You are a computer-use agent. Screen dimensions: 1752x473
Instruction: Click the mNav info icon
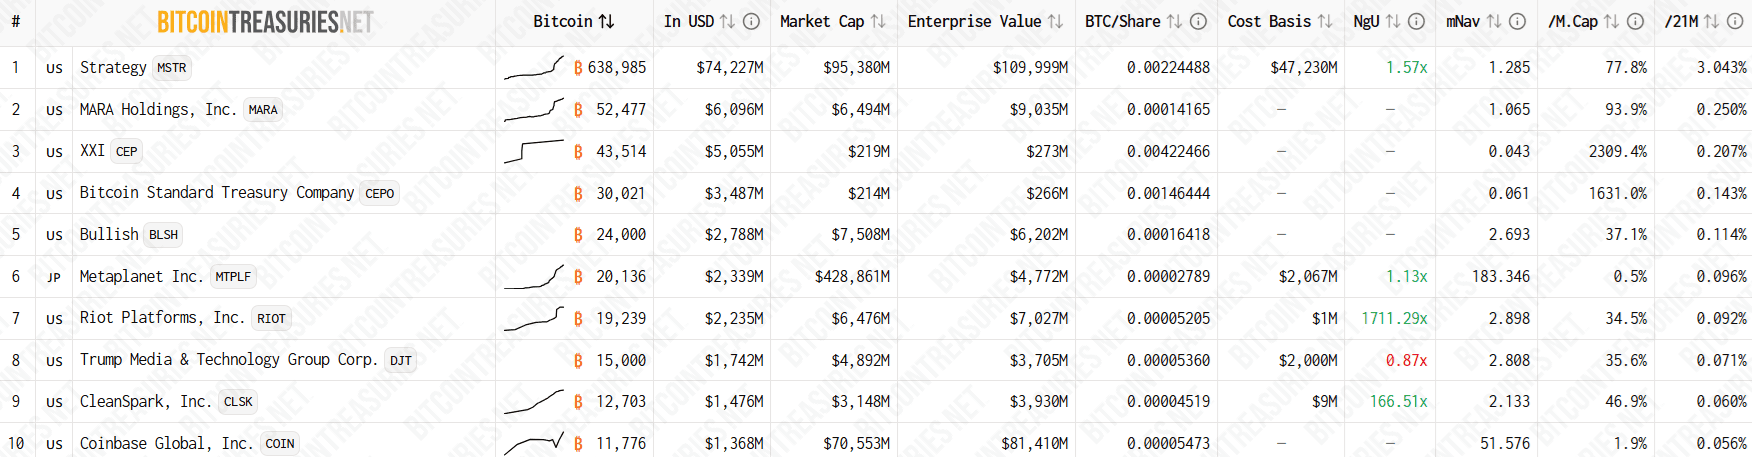(x=1517, y=21)
